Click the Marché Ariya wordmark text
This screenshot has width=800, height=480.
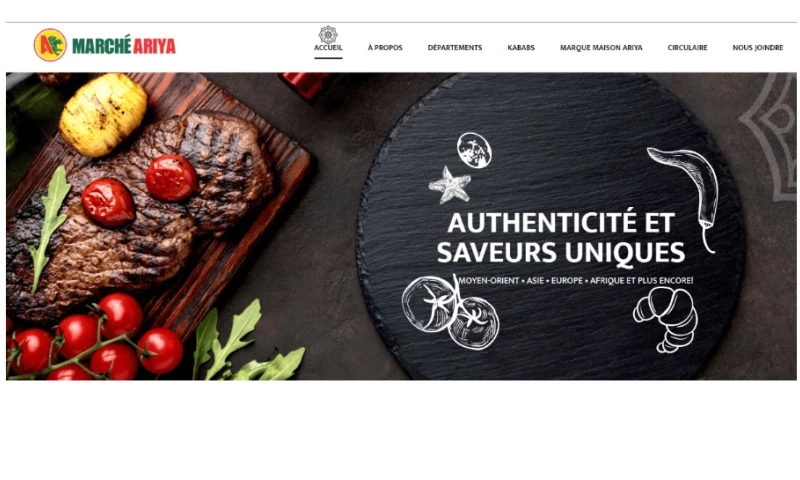[x=124, y=45]
